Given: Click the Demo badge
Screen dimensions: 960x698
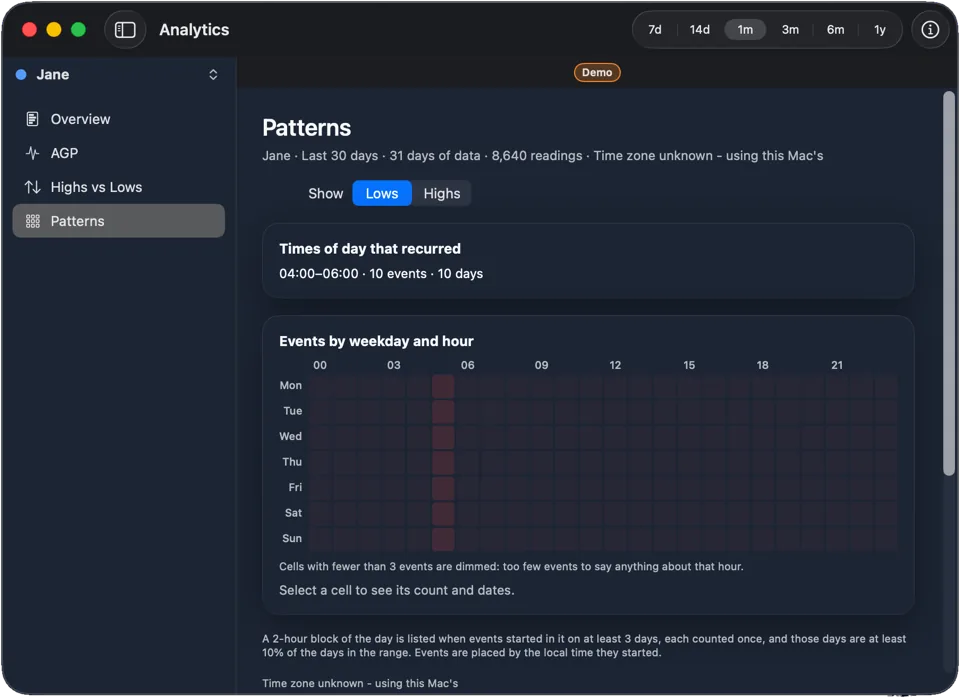Looking at the screenshot, I should 597,72.
